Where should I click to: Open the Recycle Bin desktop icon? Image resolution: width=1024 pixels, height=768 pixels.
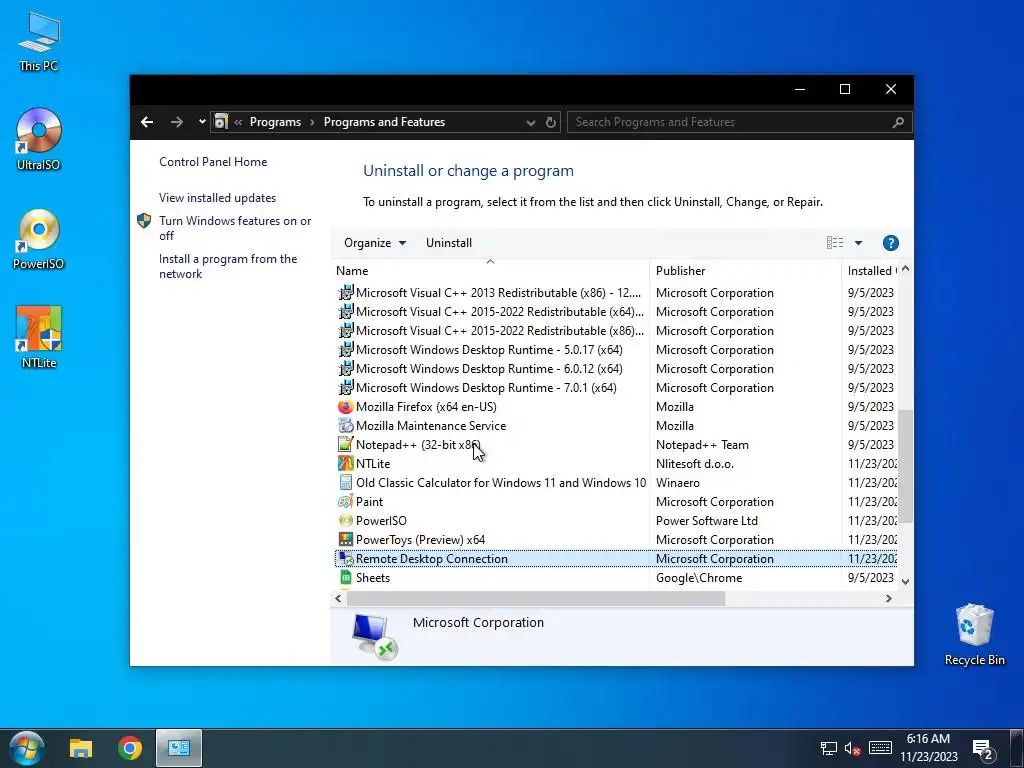click(x=974, y=634)
